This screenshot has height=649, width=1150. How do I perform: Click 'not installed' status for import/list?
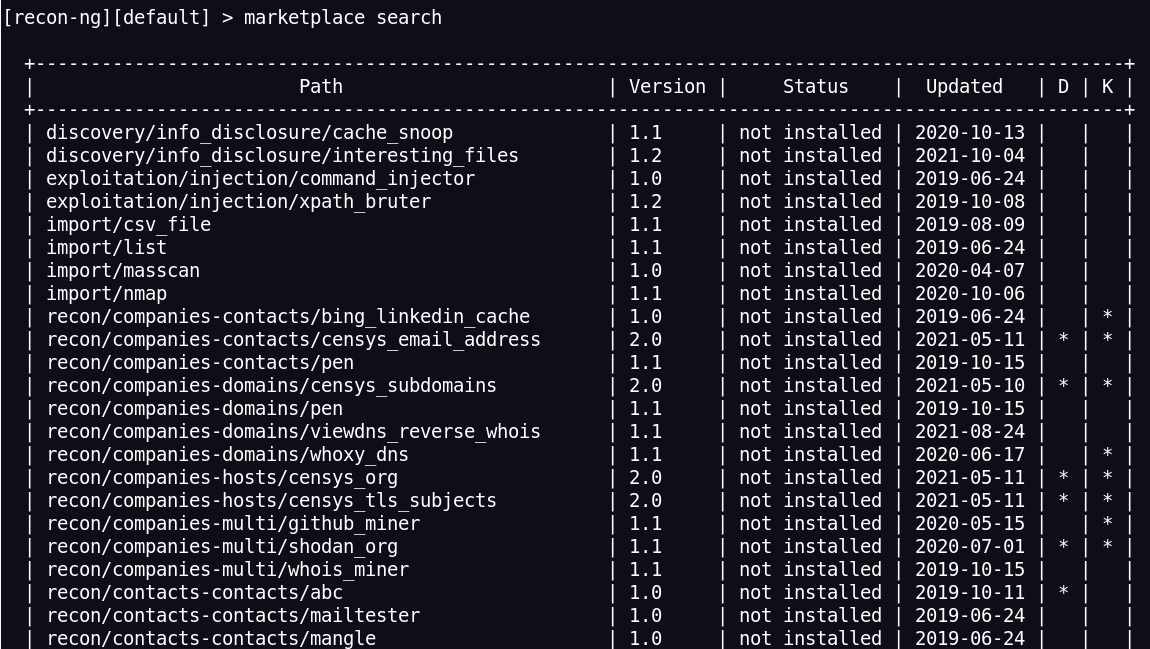pyautogui.click(x=810, y=247)
